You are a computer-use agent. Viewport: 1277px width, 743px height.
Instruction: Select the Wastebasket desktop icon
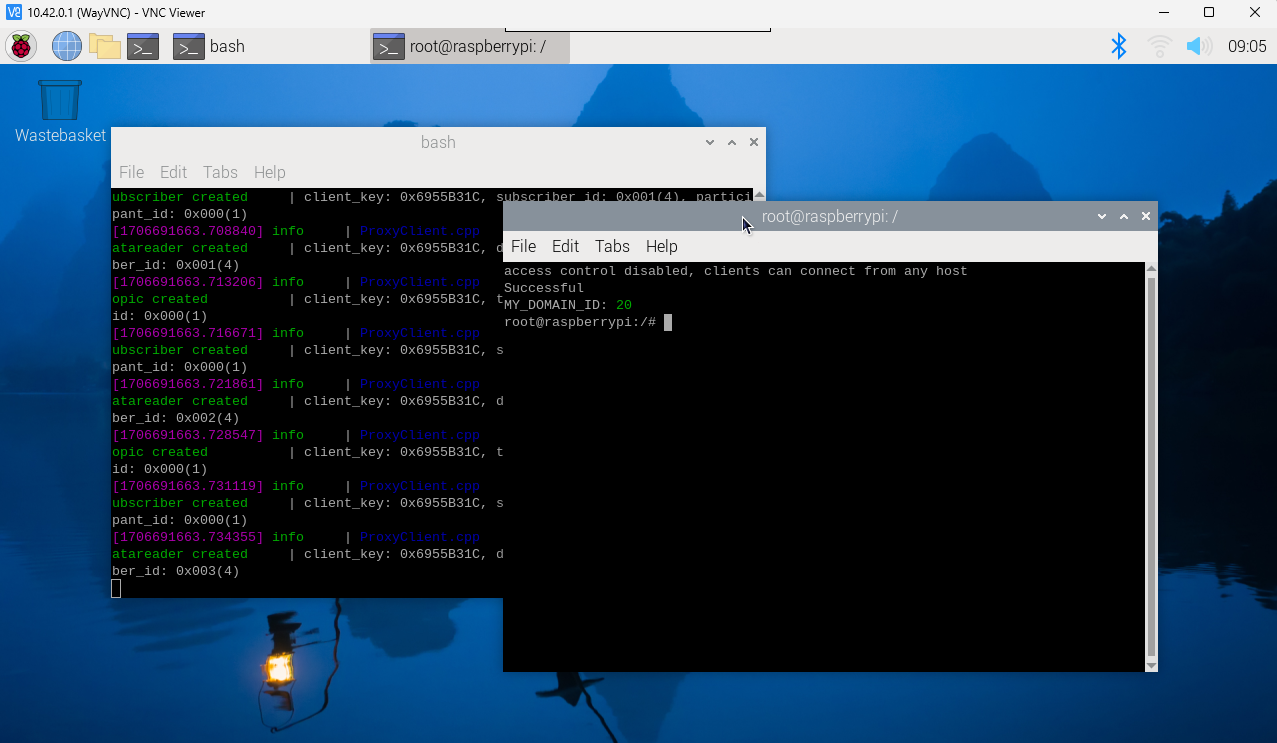coord(60,111)
